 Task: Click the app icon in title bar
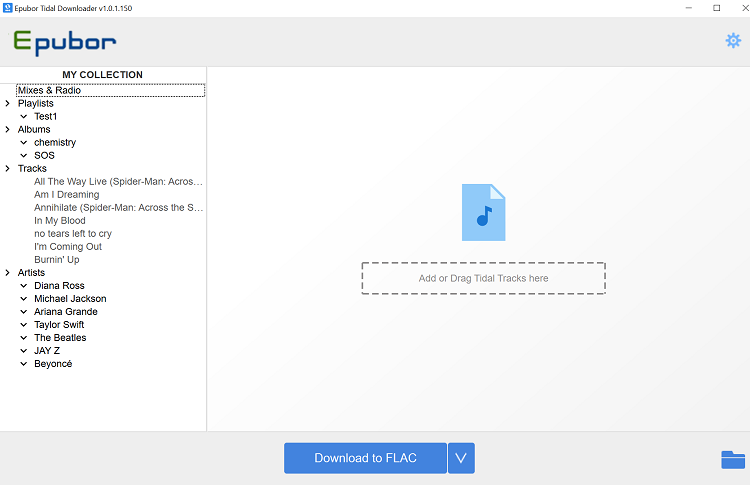tap(7, 8)
